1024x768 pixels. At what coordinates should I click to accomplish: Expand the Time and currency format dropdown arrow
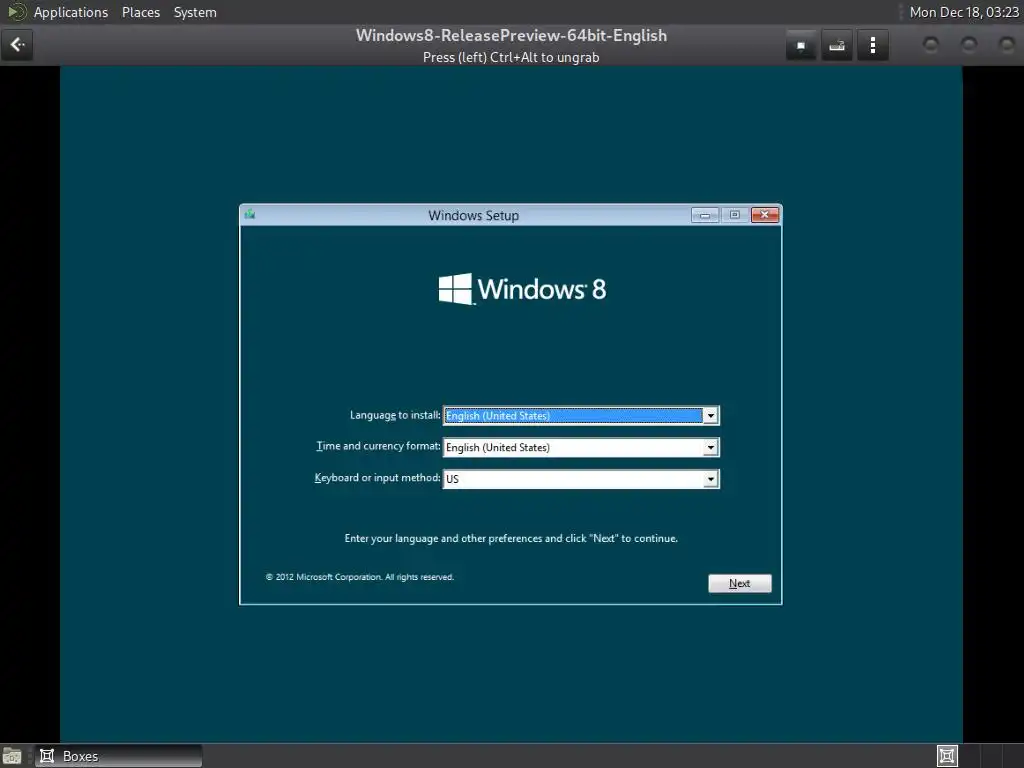click(711, 447)
